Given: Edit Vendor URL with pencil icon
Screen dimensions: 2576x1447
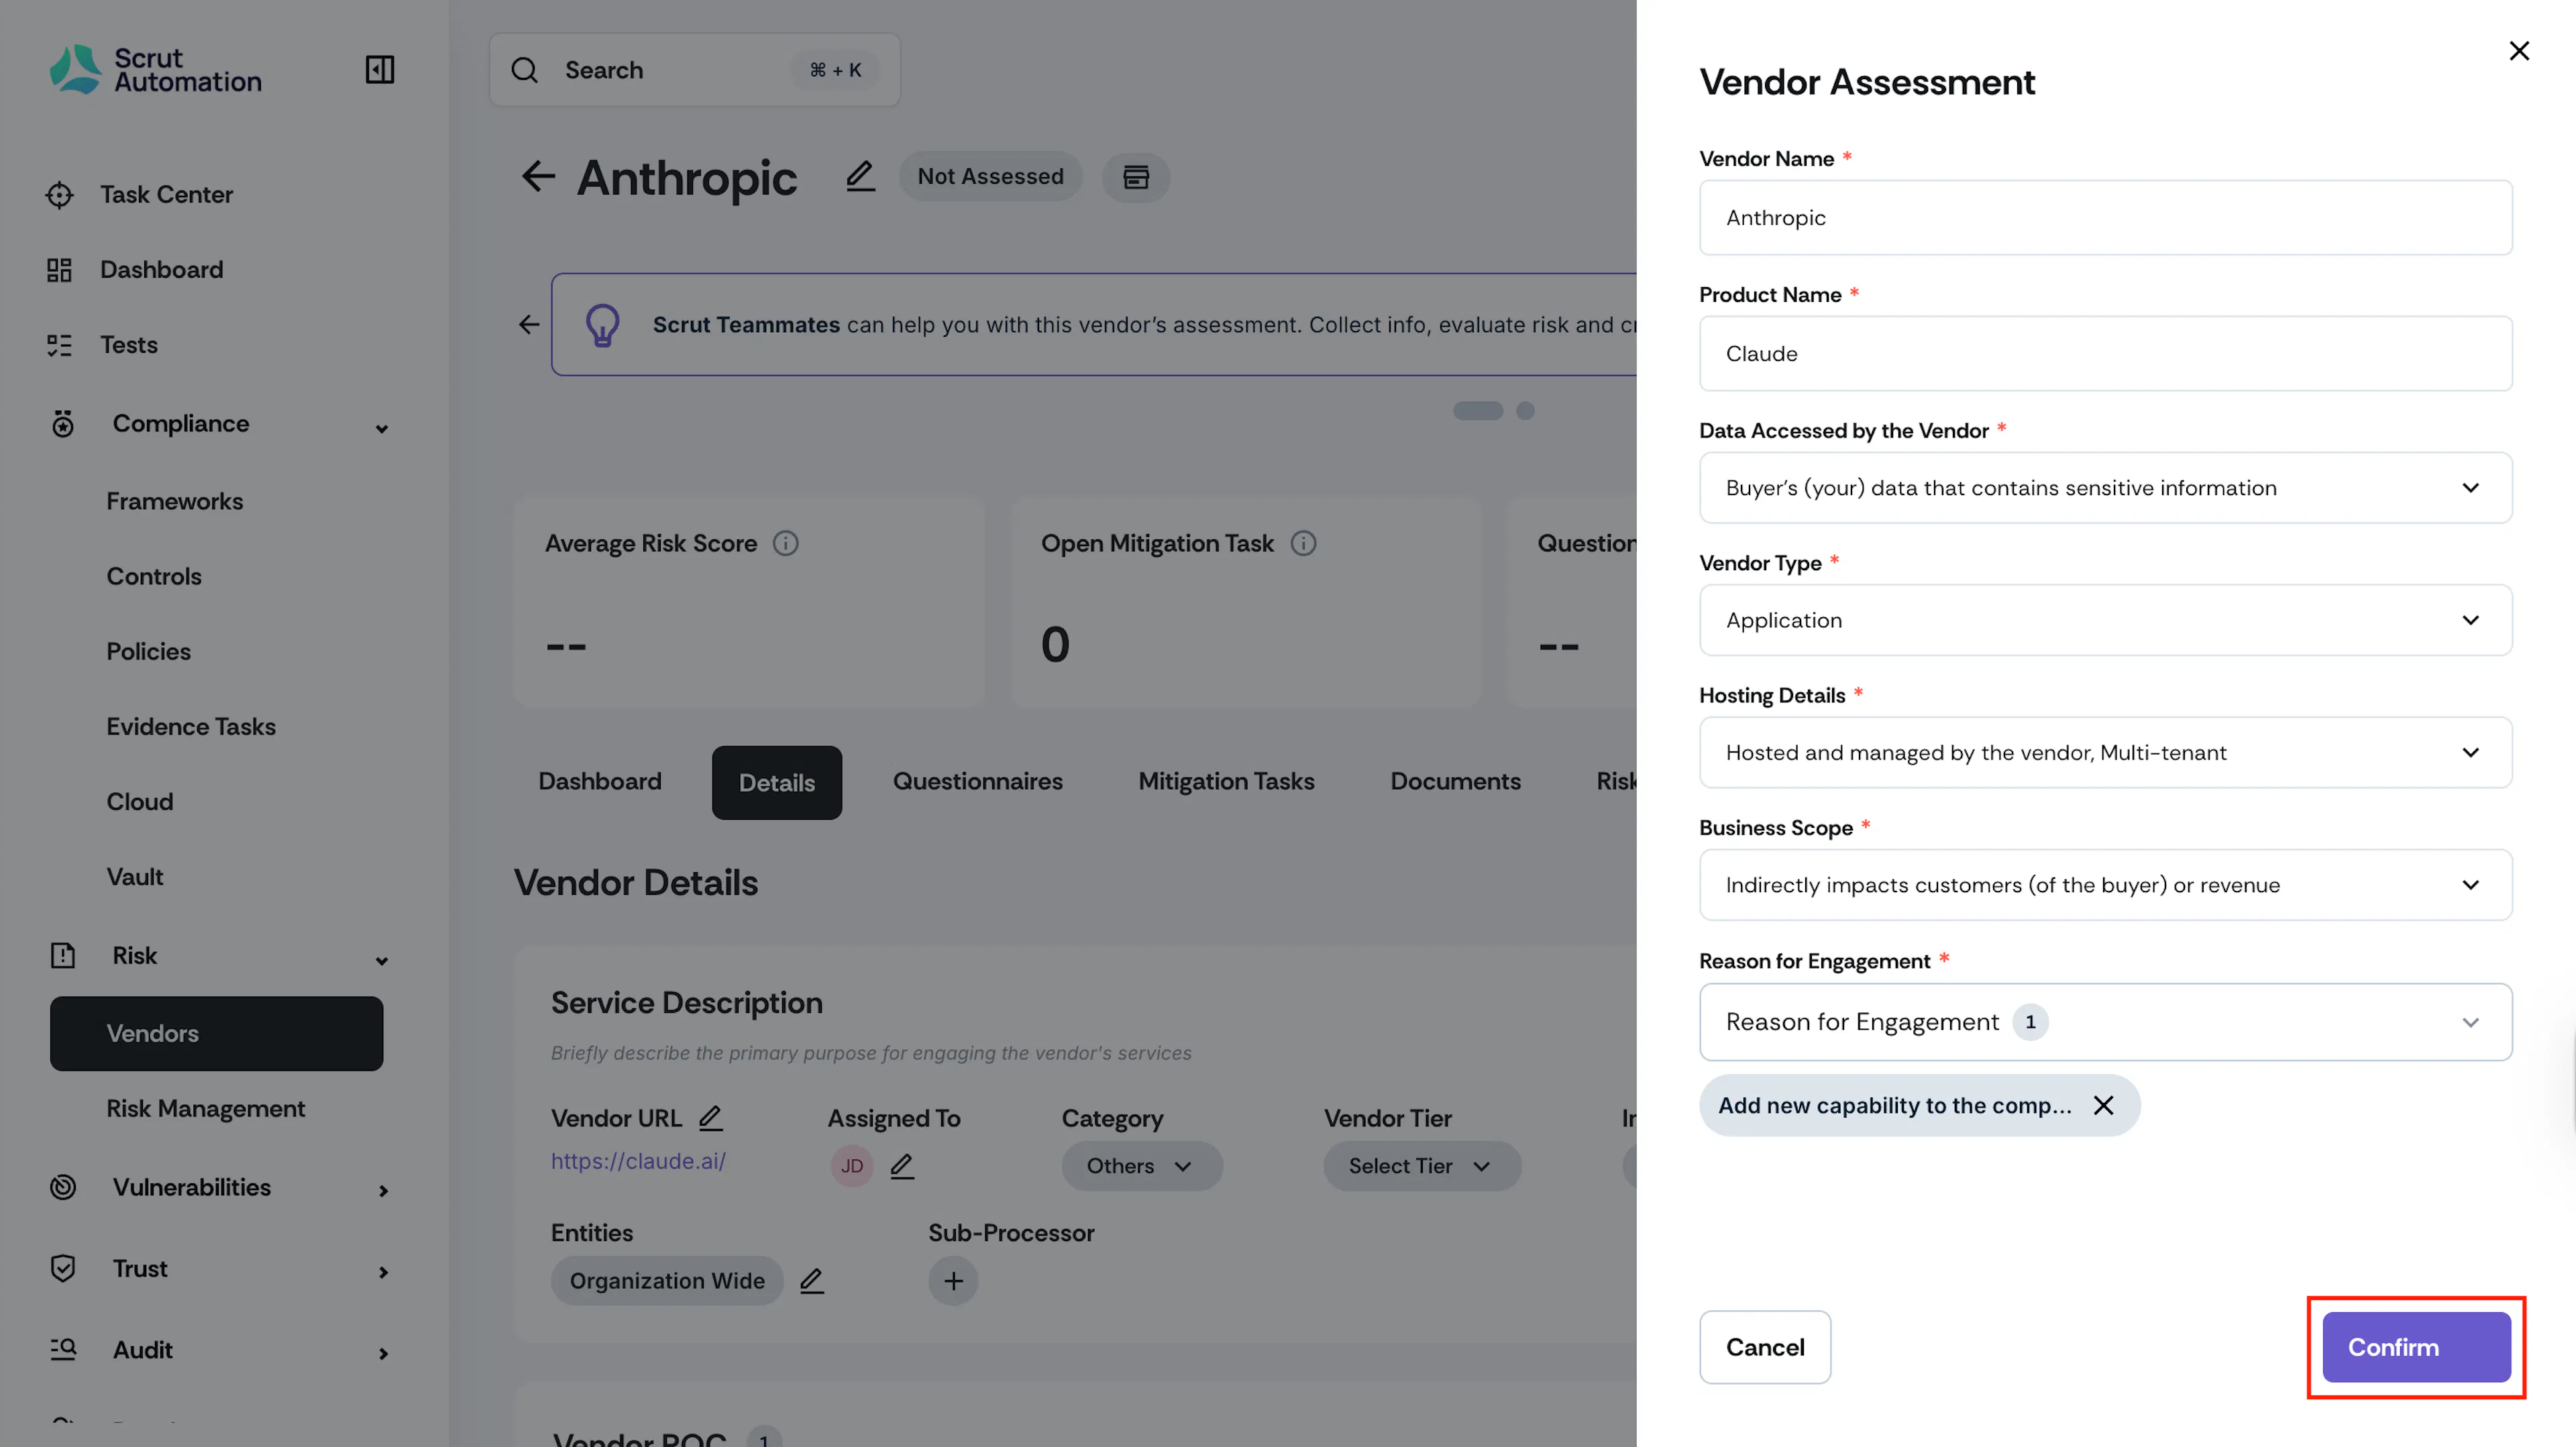Looking at the screenshot, I should click(x=710, y=1117).
